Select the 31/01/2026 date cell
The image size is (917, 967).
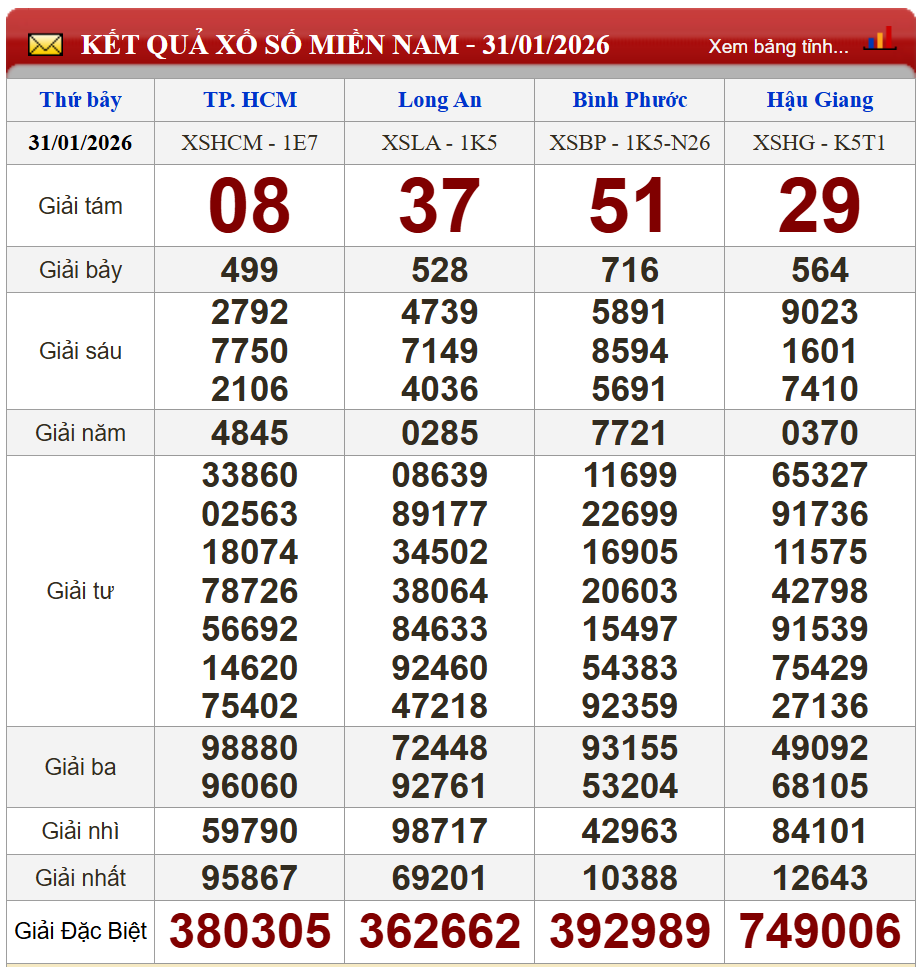[81, 143]
